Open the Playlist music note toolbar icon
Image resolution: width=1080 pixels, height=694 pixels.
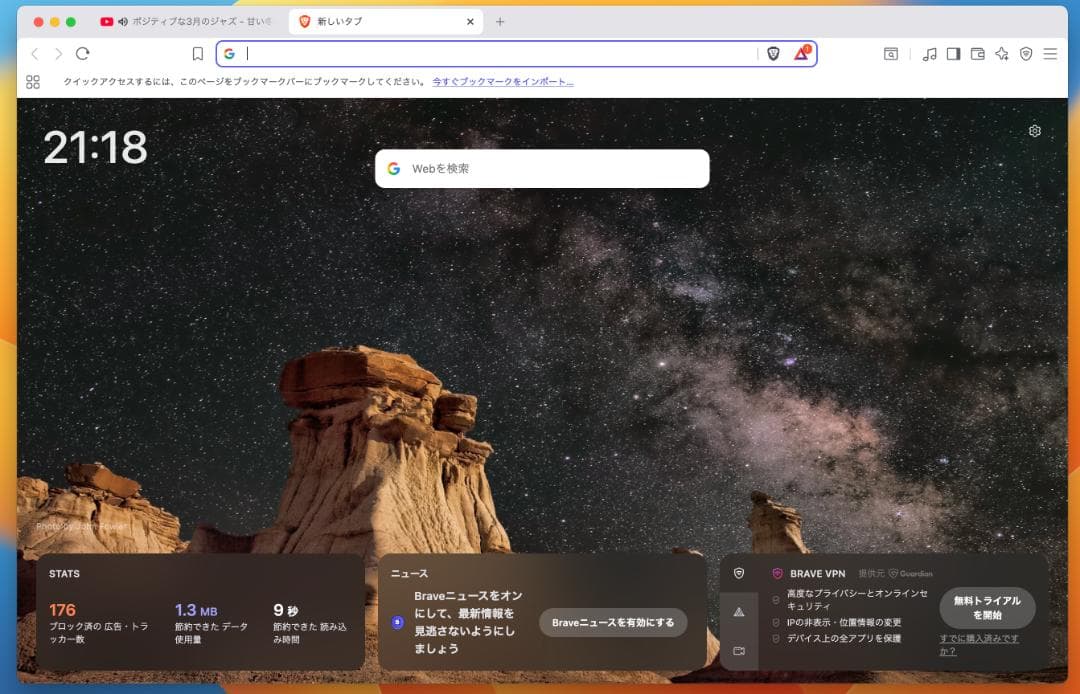pos(929,53)
